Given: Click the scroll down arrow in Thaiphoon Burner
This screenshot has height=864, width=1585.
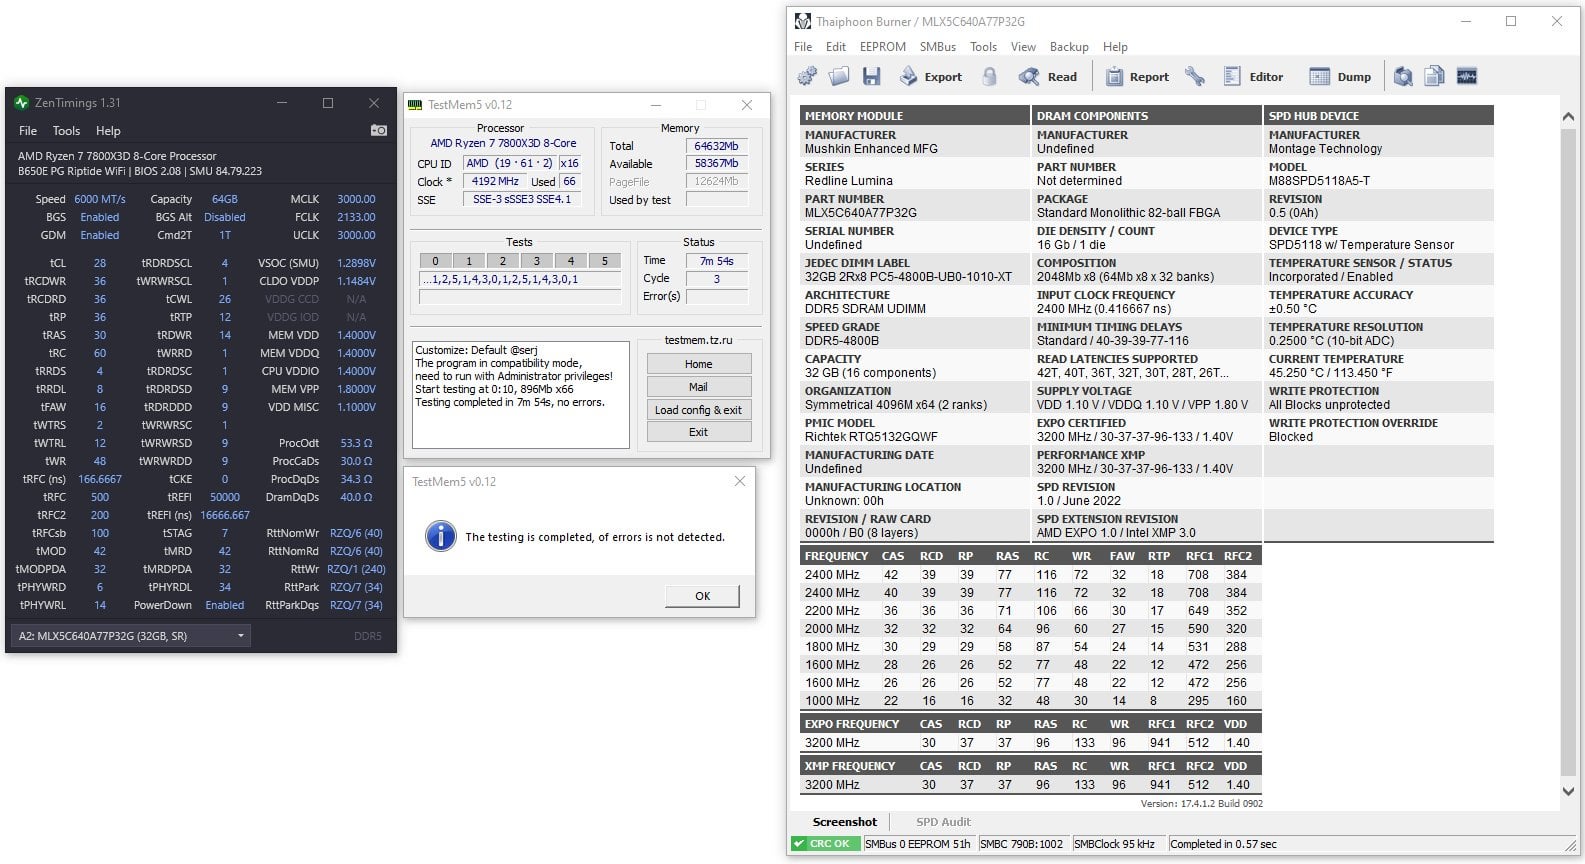Looking at the screenshot, I should tap(1568, 791).
